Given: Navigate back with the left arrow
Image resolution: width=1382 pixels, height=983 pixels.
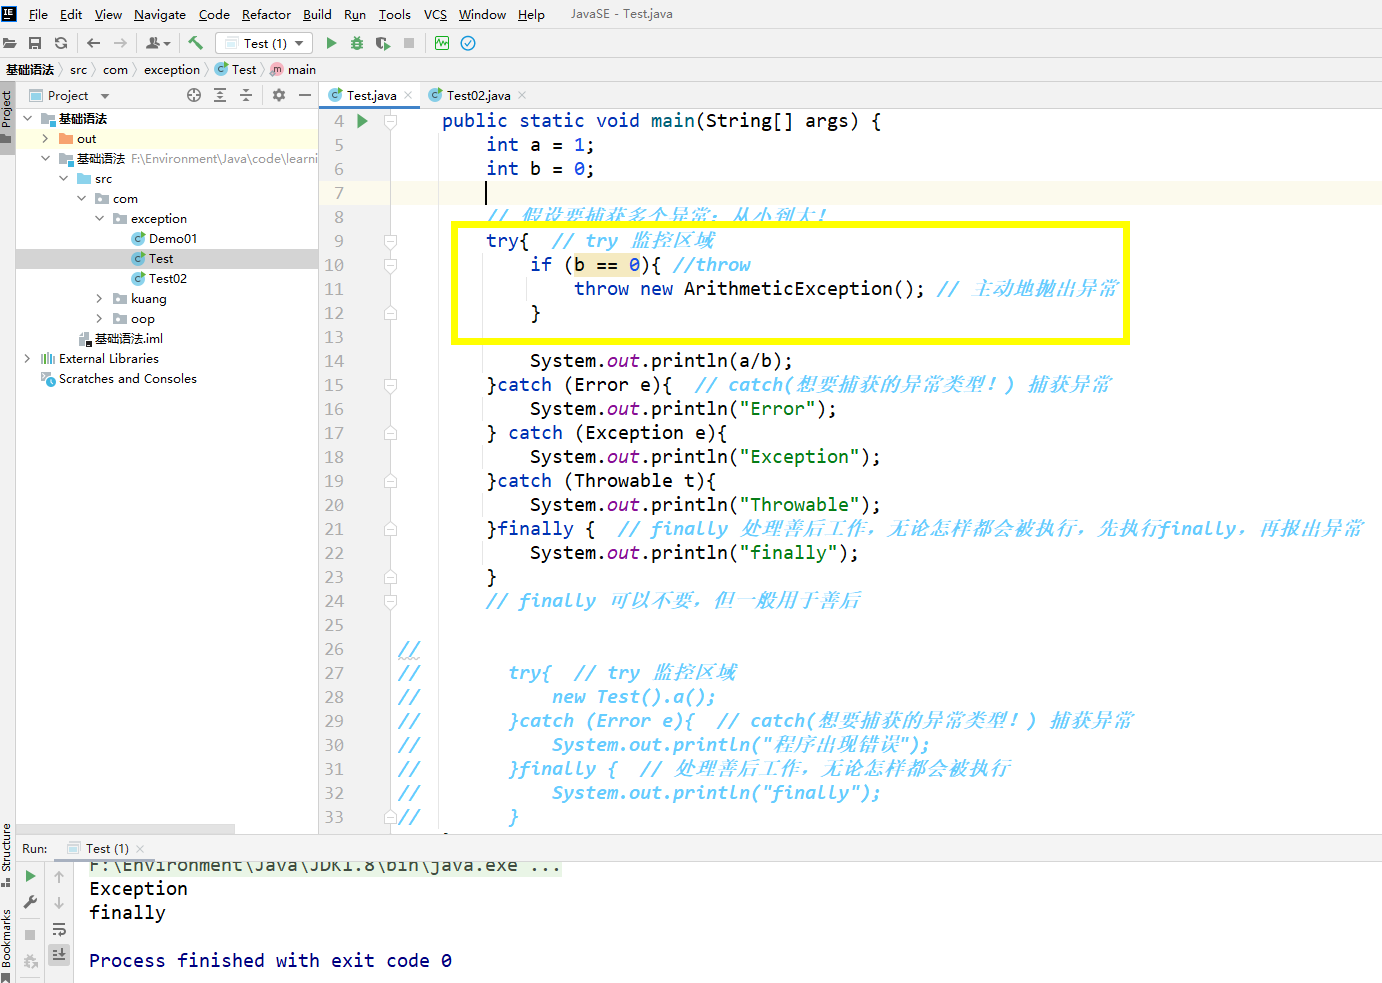Looking at the screenshot, I should 93,43.
